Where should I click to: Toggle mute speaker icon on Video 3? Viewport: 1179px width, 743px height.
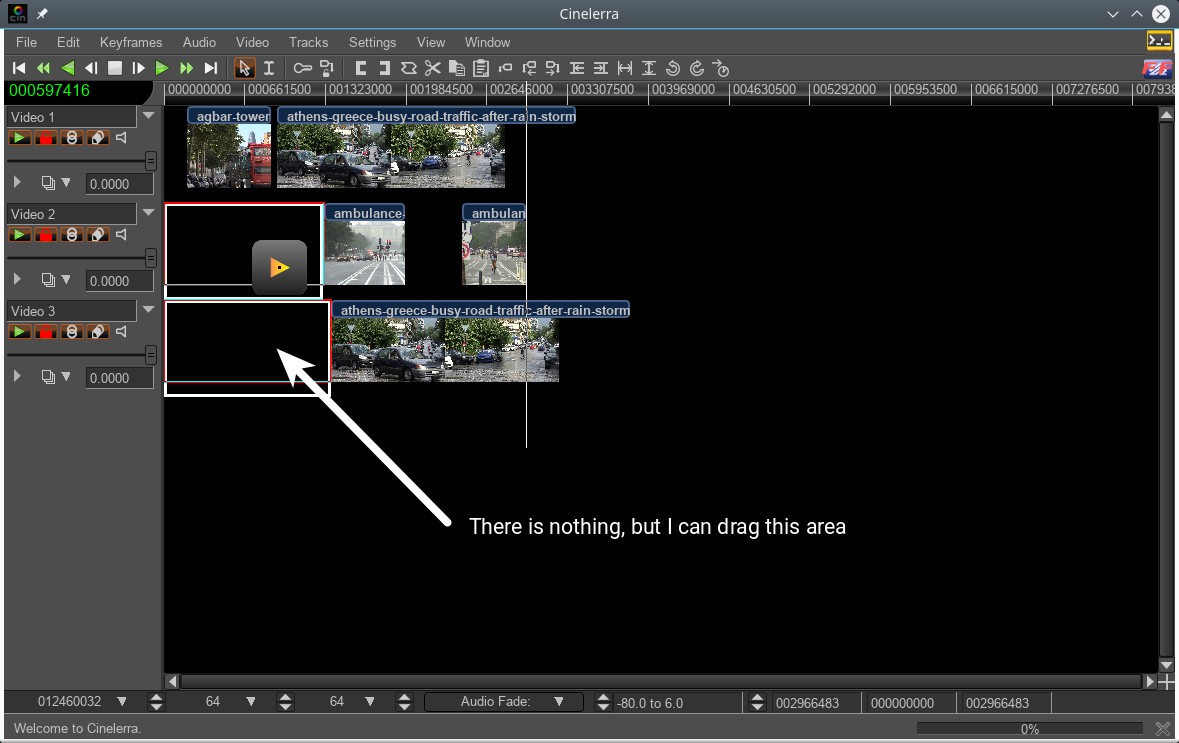pyautogui.click(x=122, y=332)
